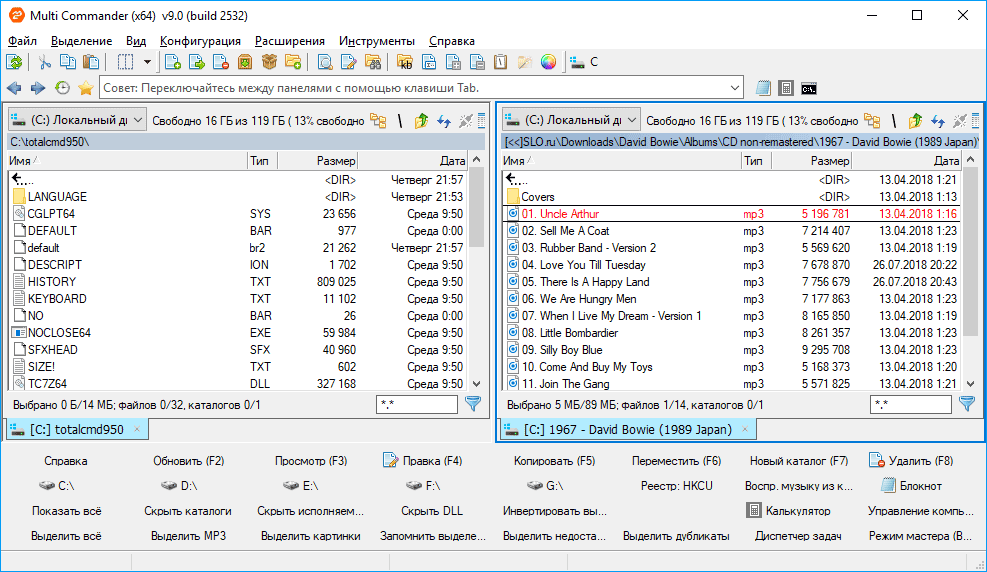Close the 1967 - David Bowie tab
987x572 pixels.
coord(745,429)
